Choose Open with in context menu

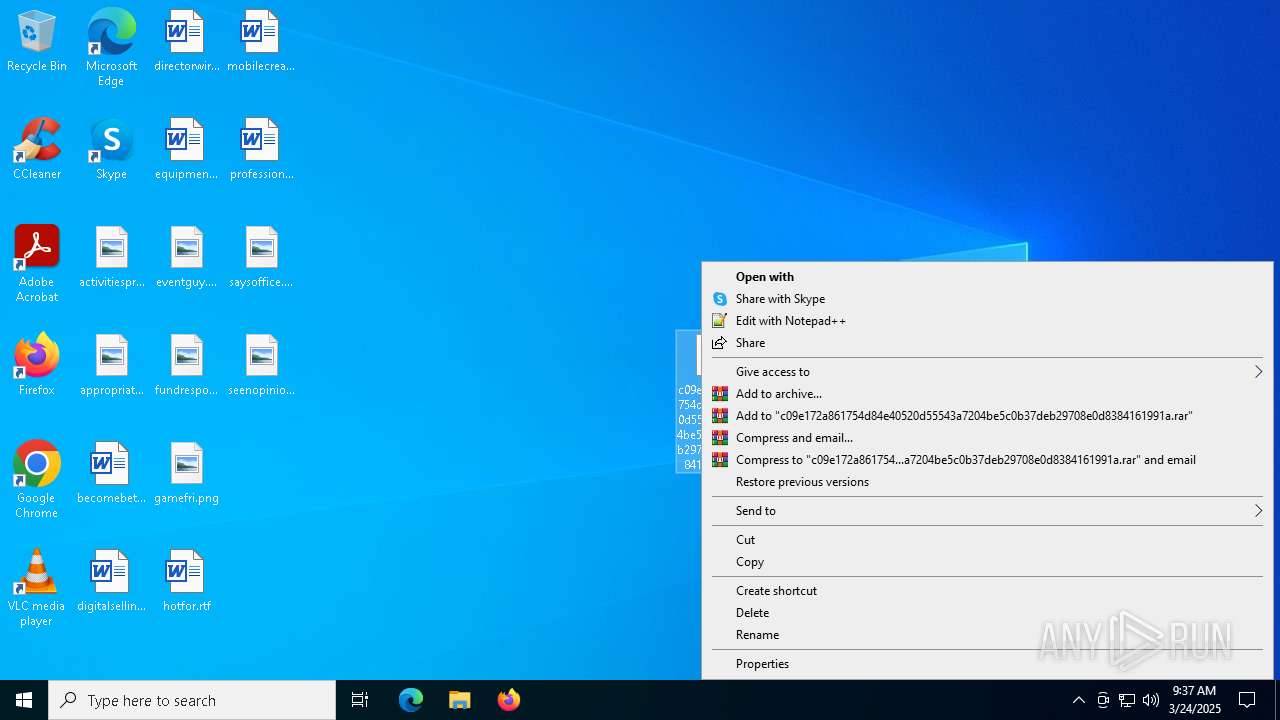[987, 277]
